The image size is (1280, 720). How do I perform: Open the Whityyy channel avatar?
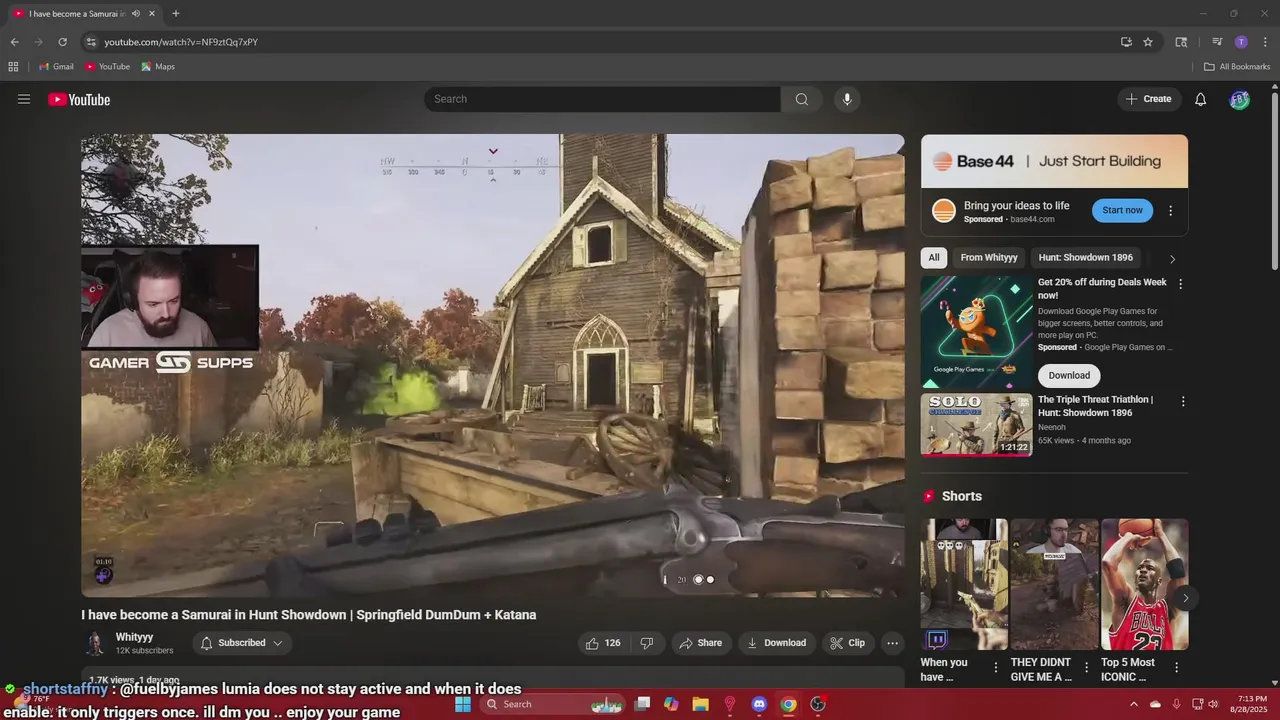pos(95,643)
